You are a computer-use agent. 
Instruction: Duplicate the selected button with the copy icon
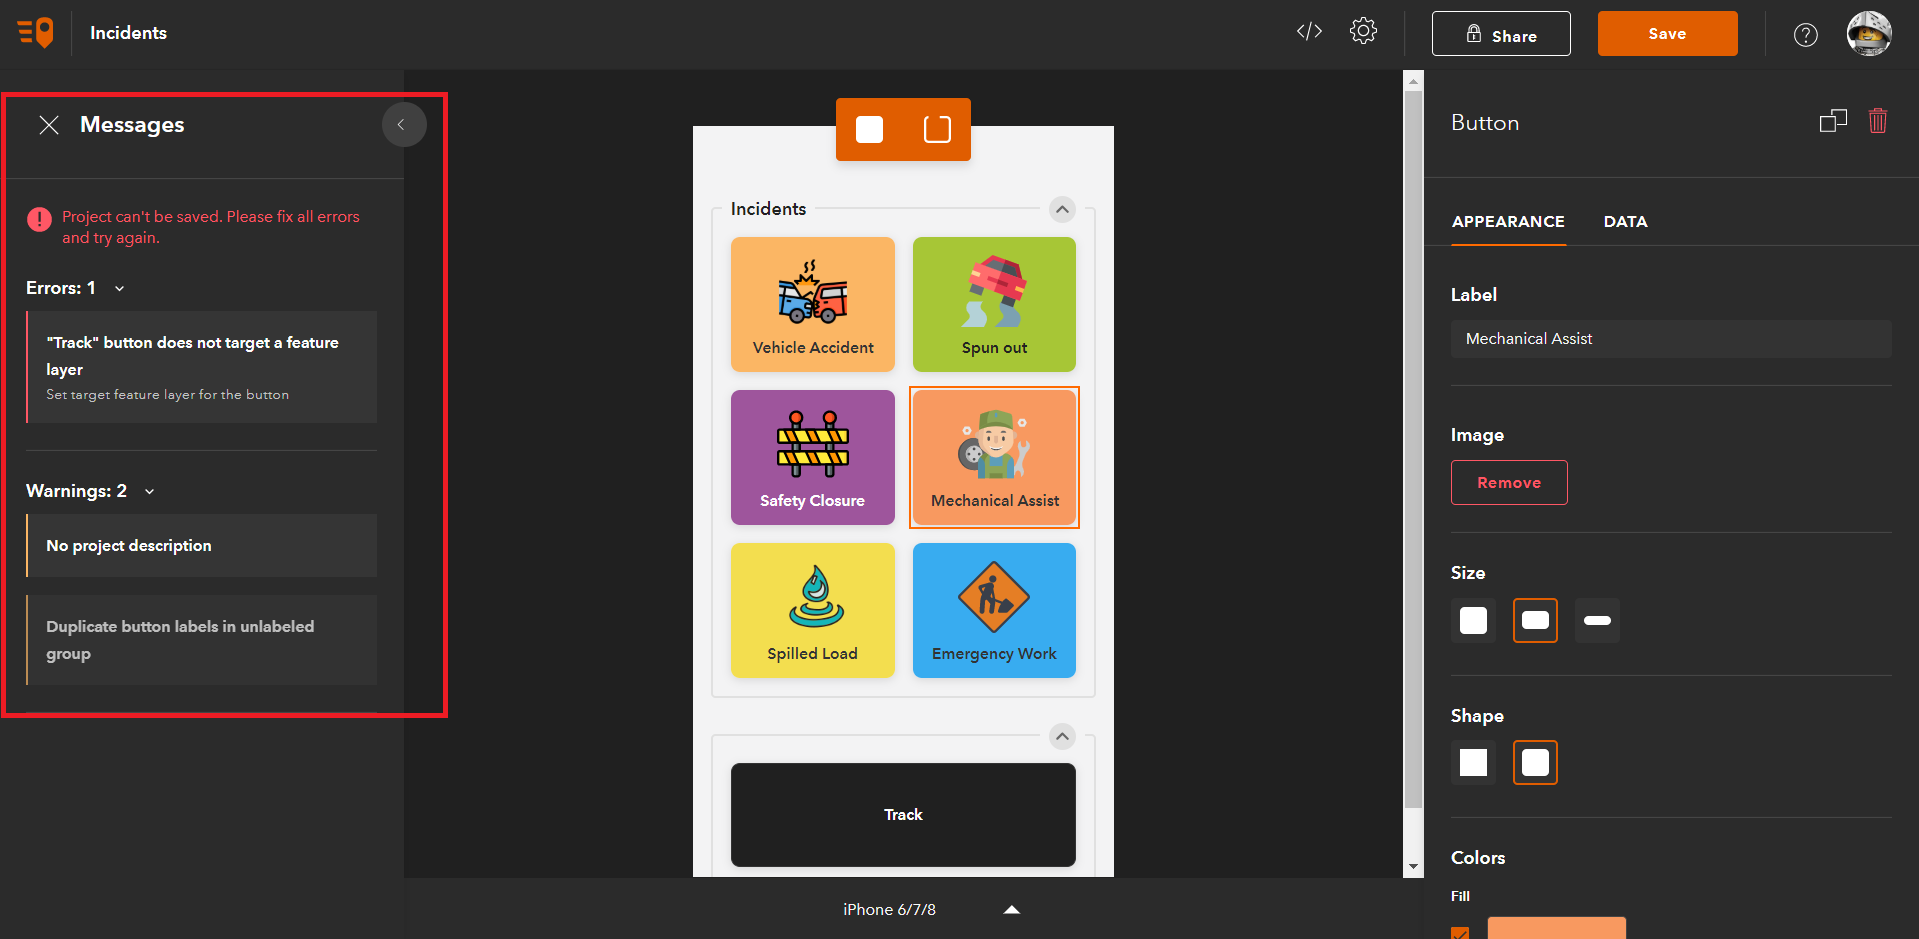coord(1833,120)
